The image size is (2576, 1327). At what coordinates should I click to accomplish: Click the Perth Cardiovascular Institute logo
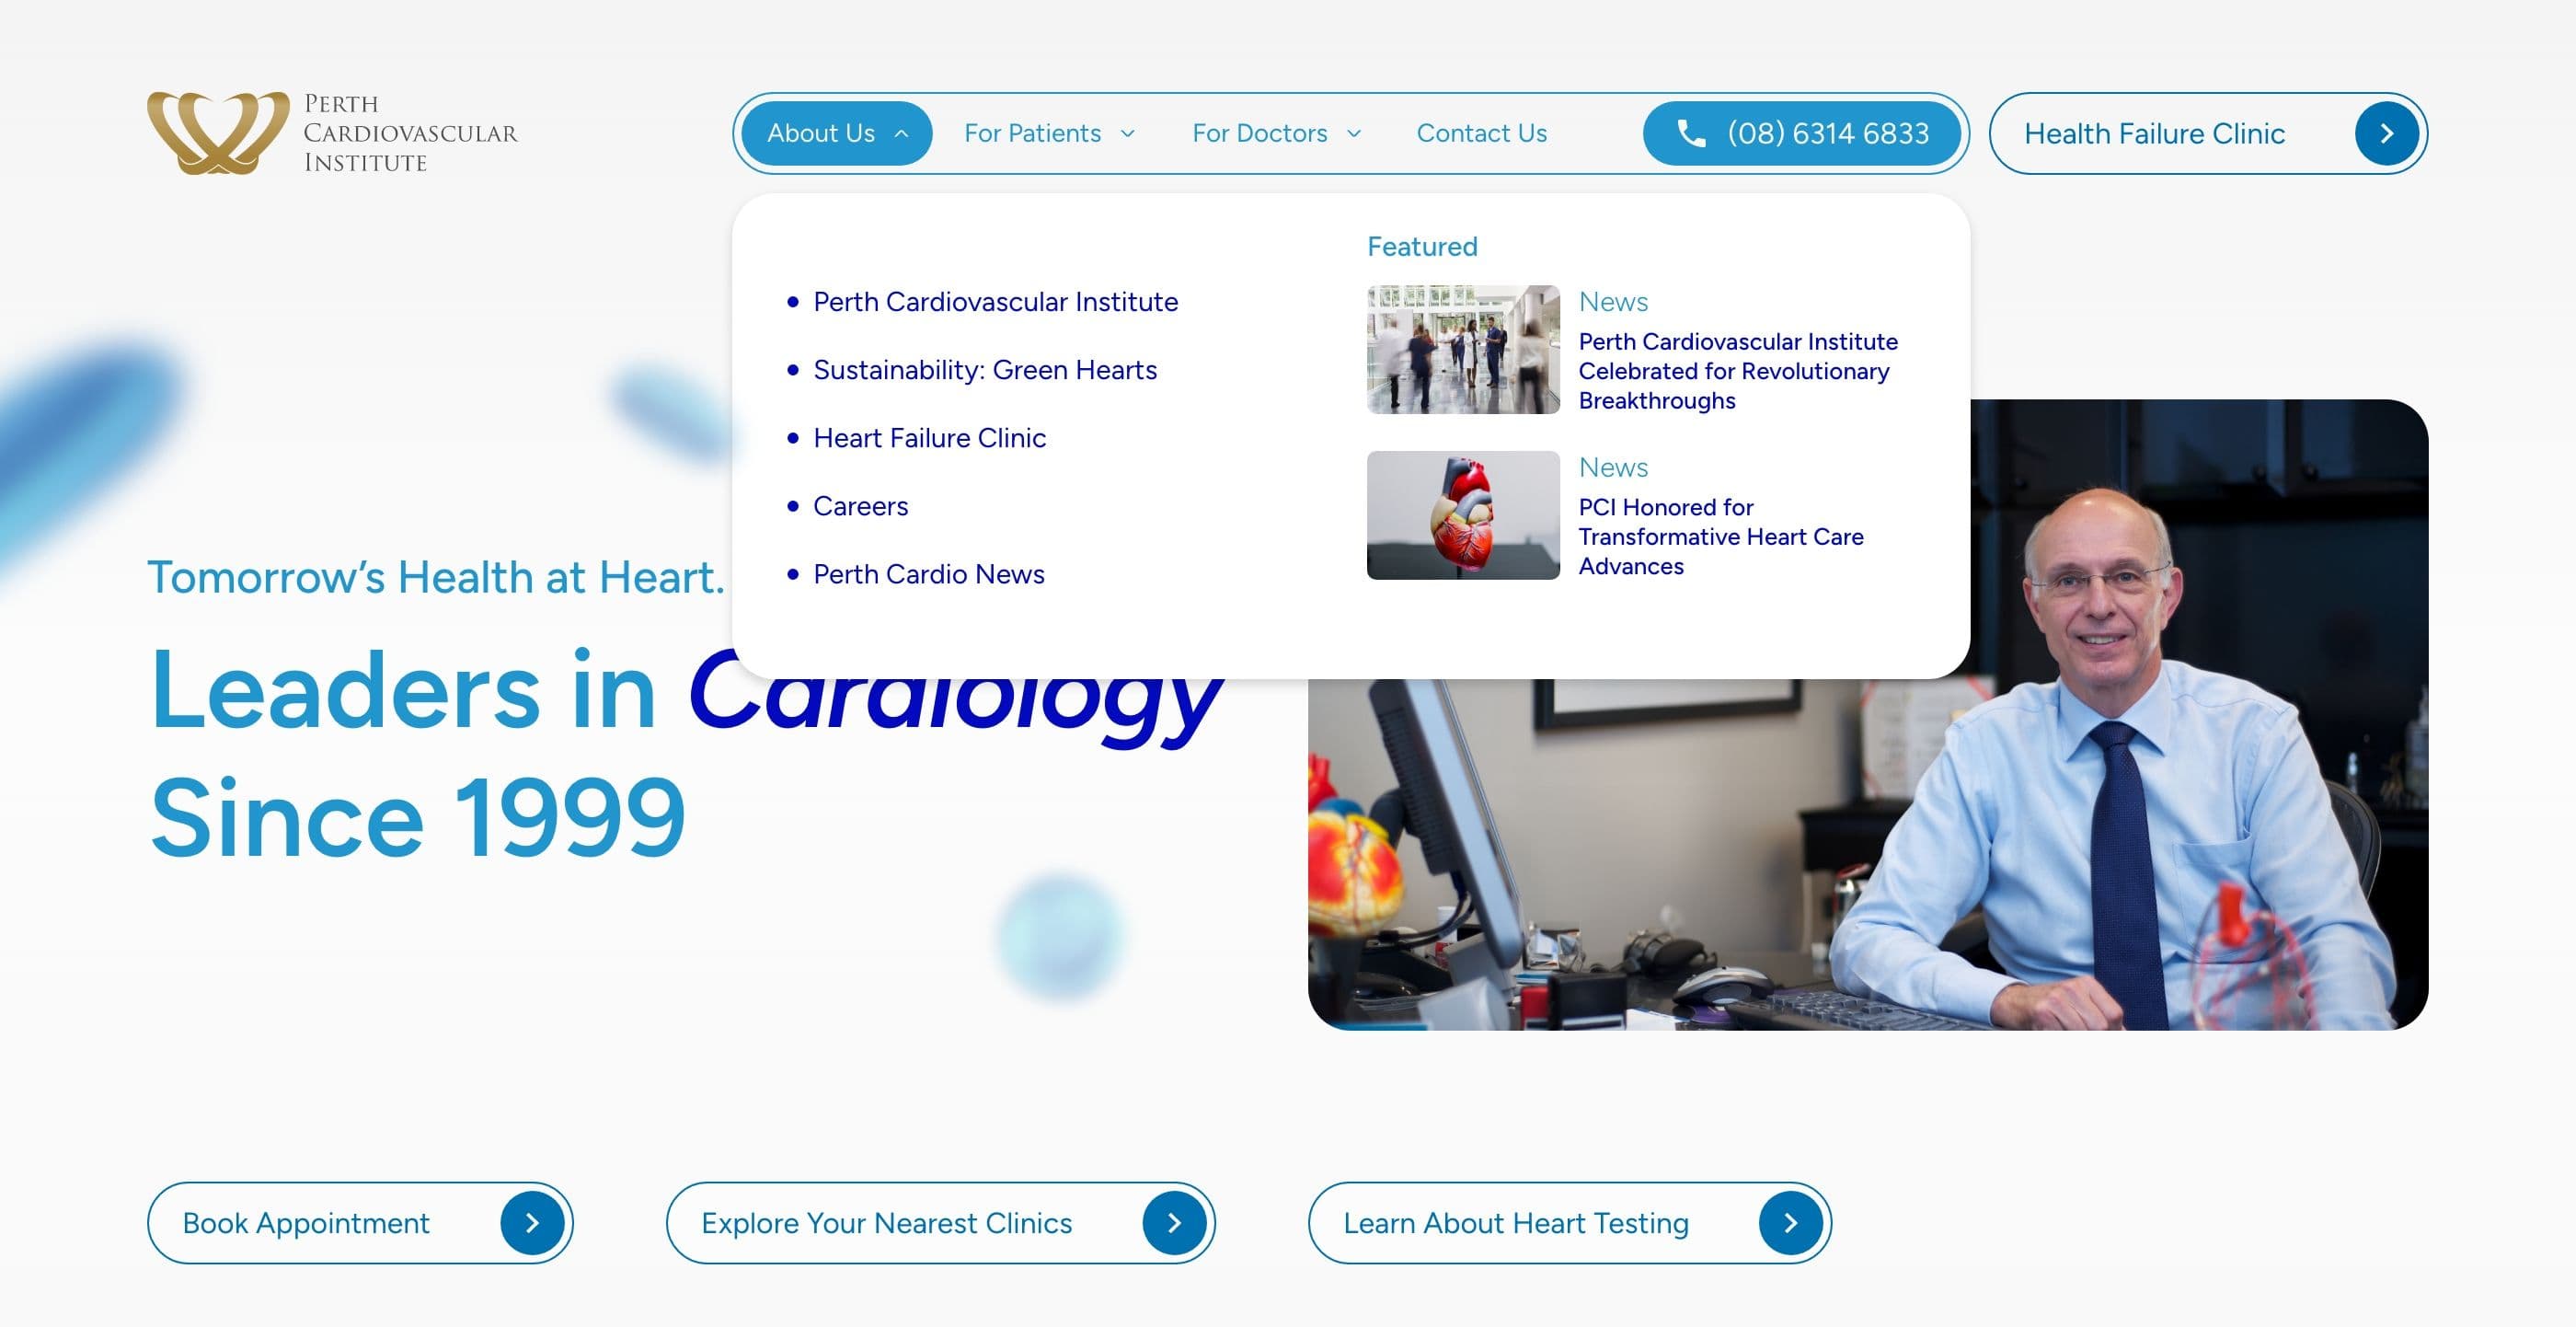(x=332, y=133)
